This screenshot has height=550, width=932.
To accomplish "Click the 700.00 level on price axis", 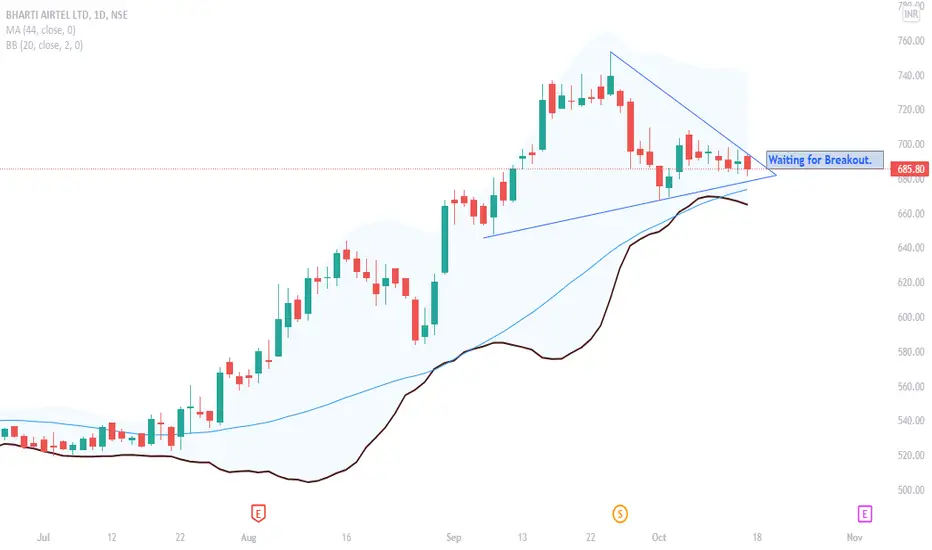I will 911,144.
